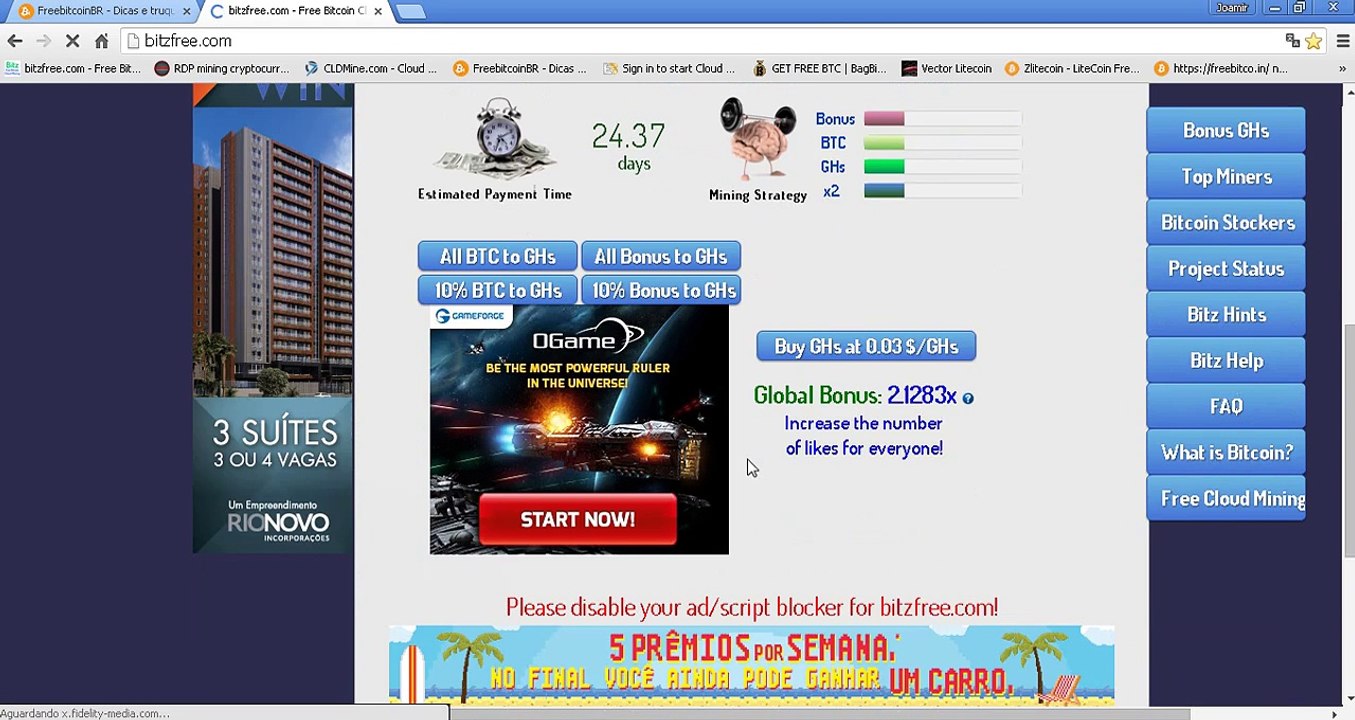Screen dimensions: 1355x720
Task: Go to Bitcoin Stockers
Action: [x=1226, y=223]
